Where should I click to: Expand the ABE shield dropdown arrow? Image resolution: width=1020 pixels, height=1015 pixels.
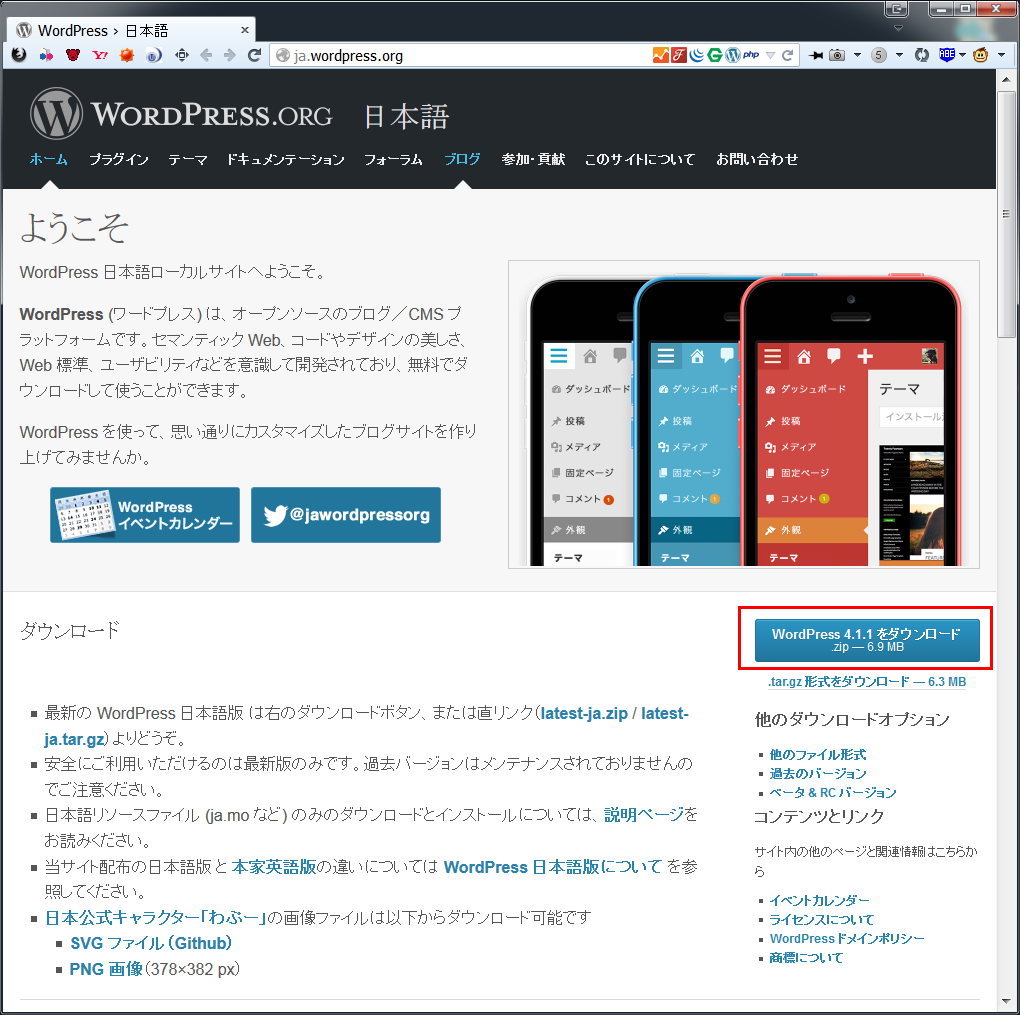963,55
